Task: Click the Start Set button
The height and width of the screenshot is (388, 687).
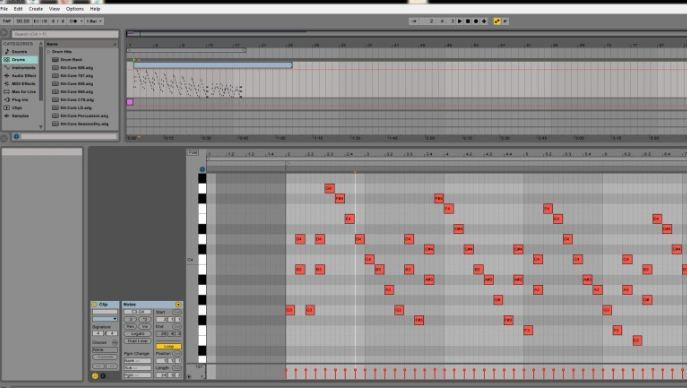Action: point(177,312)
